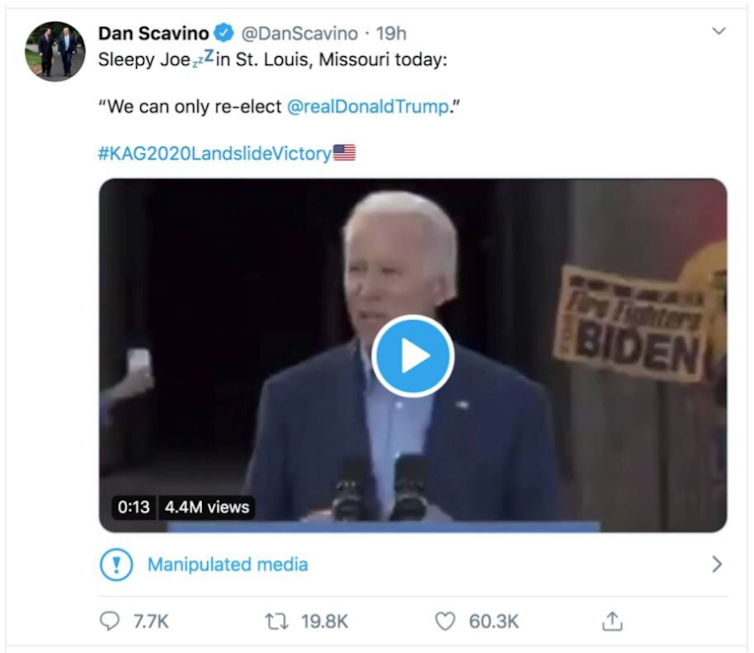Click the retweet icon
The image size is (754, 653).
pos(277,621)
